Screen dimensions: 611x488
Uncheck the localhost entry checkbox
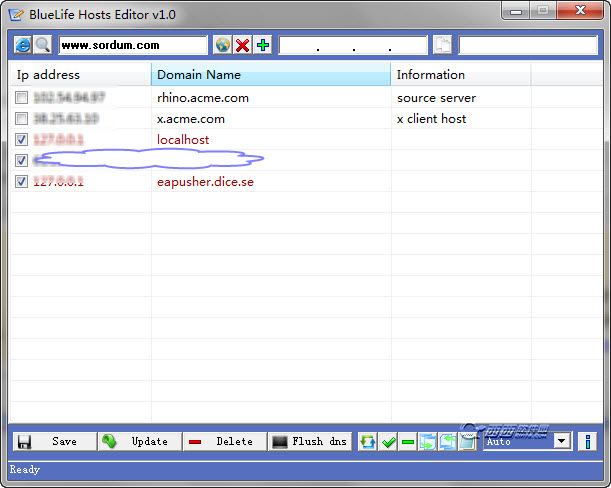pos(21,140)
